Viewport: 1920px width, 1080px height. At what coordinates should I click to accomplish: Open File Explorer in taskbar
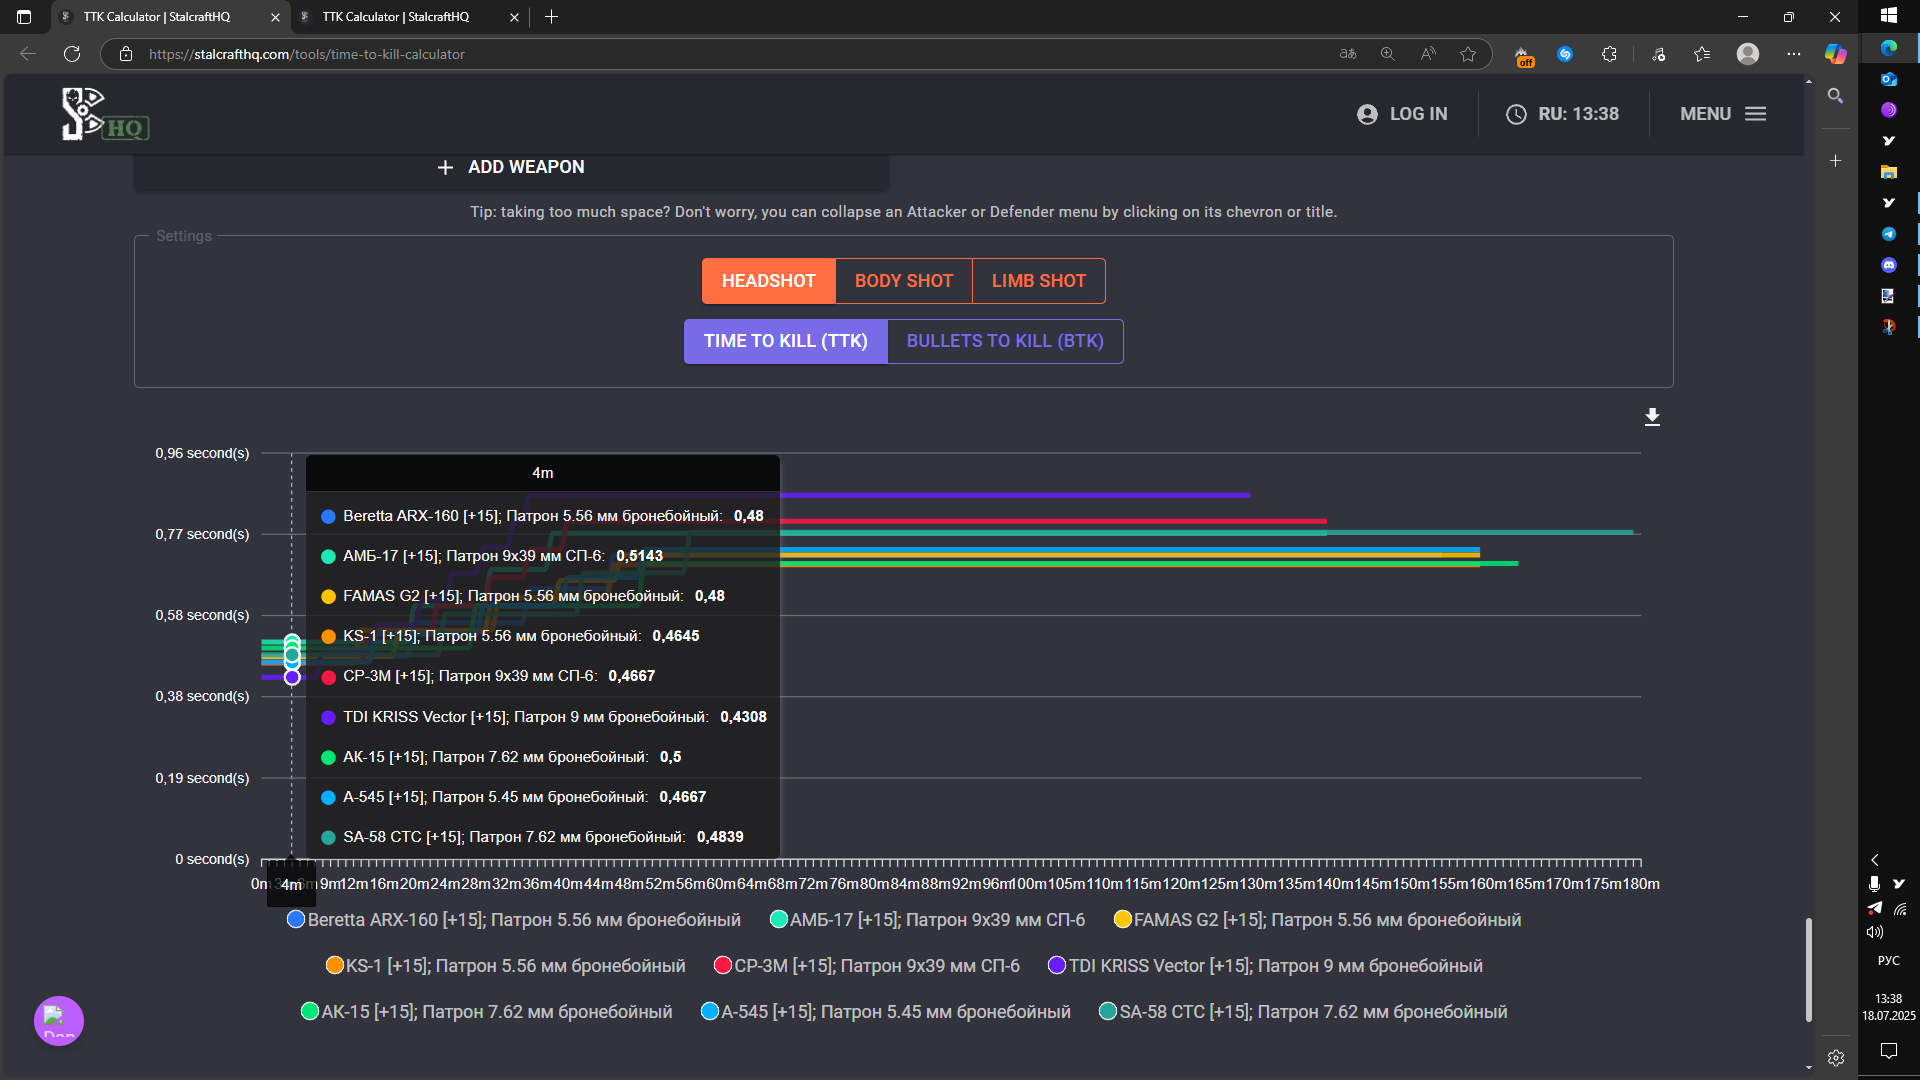coord(1889,172)
